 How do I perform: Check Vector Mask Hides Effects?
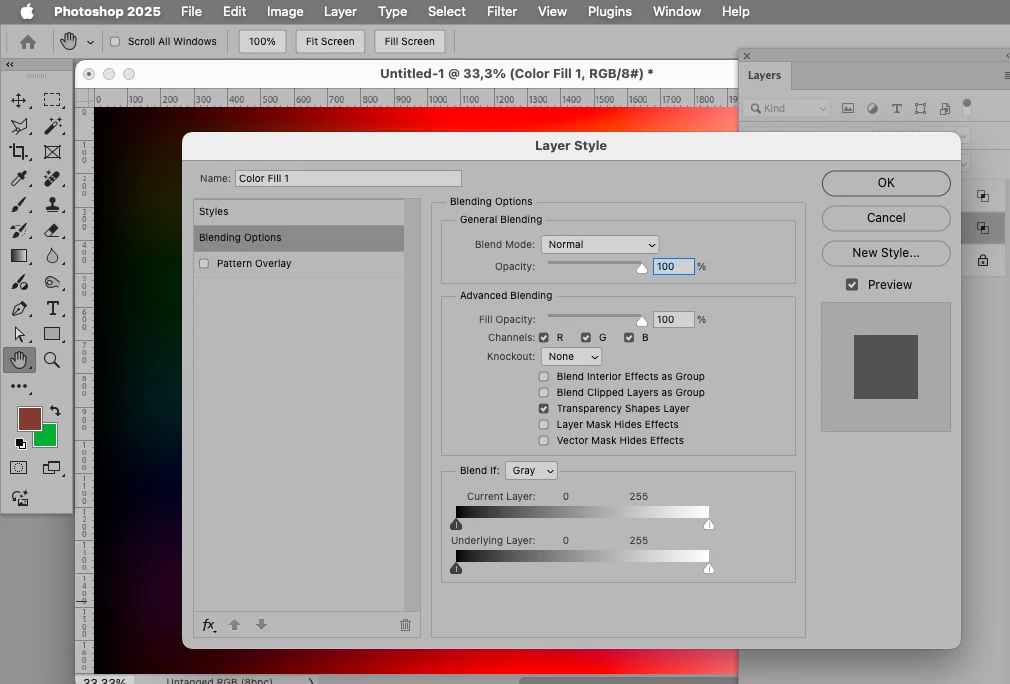pyautogui.click(x=544, y=441)
